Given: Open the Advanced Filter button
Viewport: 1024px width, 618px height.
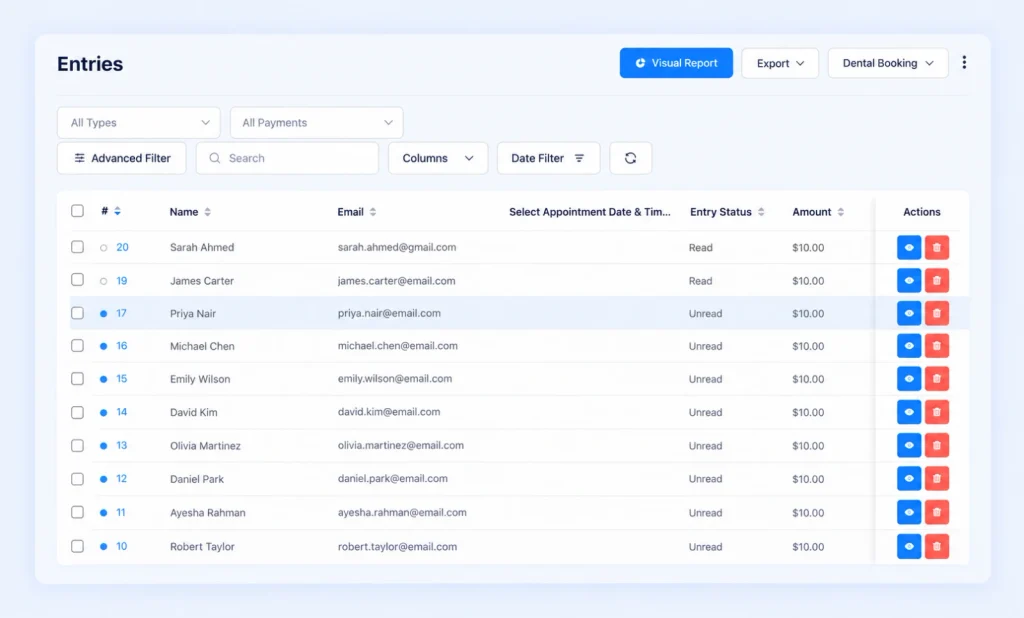Looking at the screenshot, I should click(x=121, y=158).
